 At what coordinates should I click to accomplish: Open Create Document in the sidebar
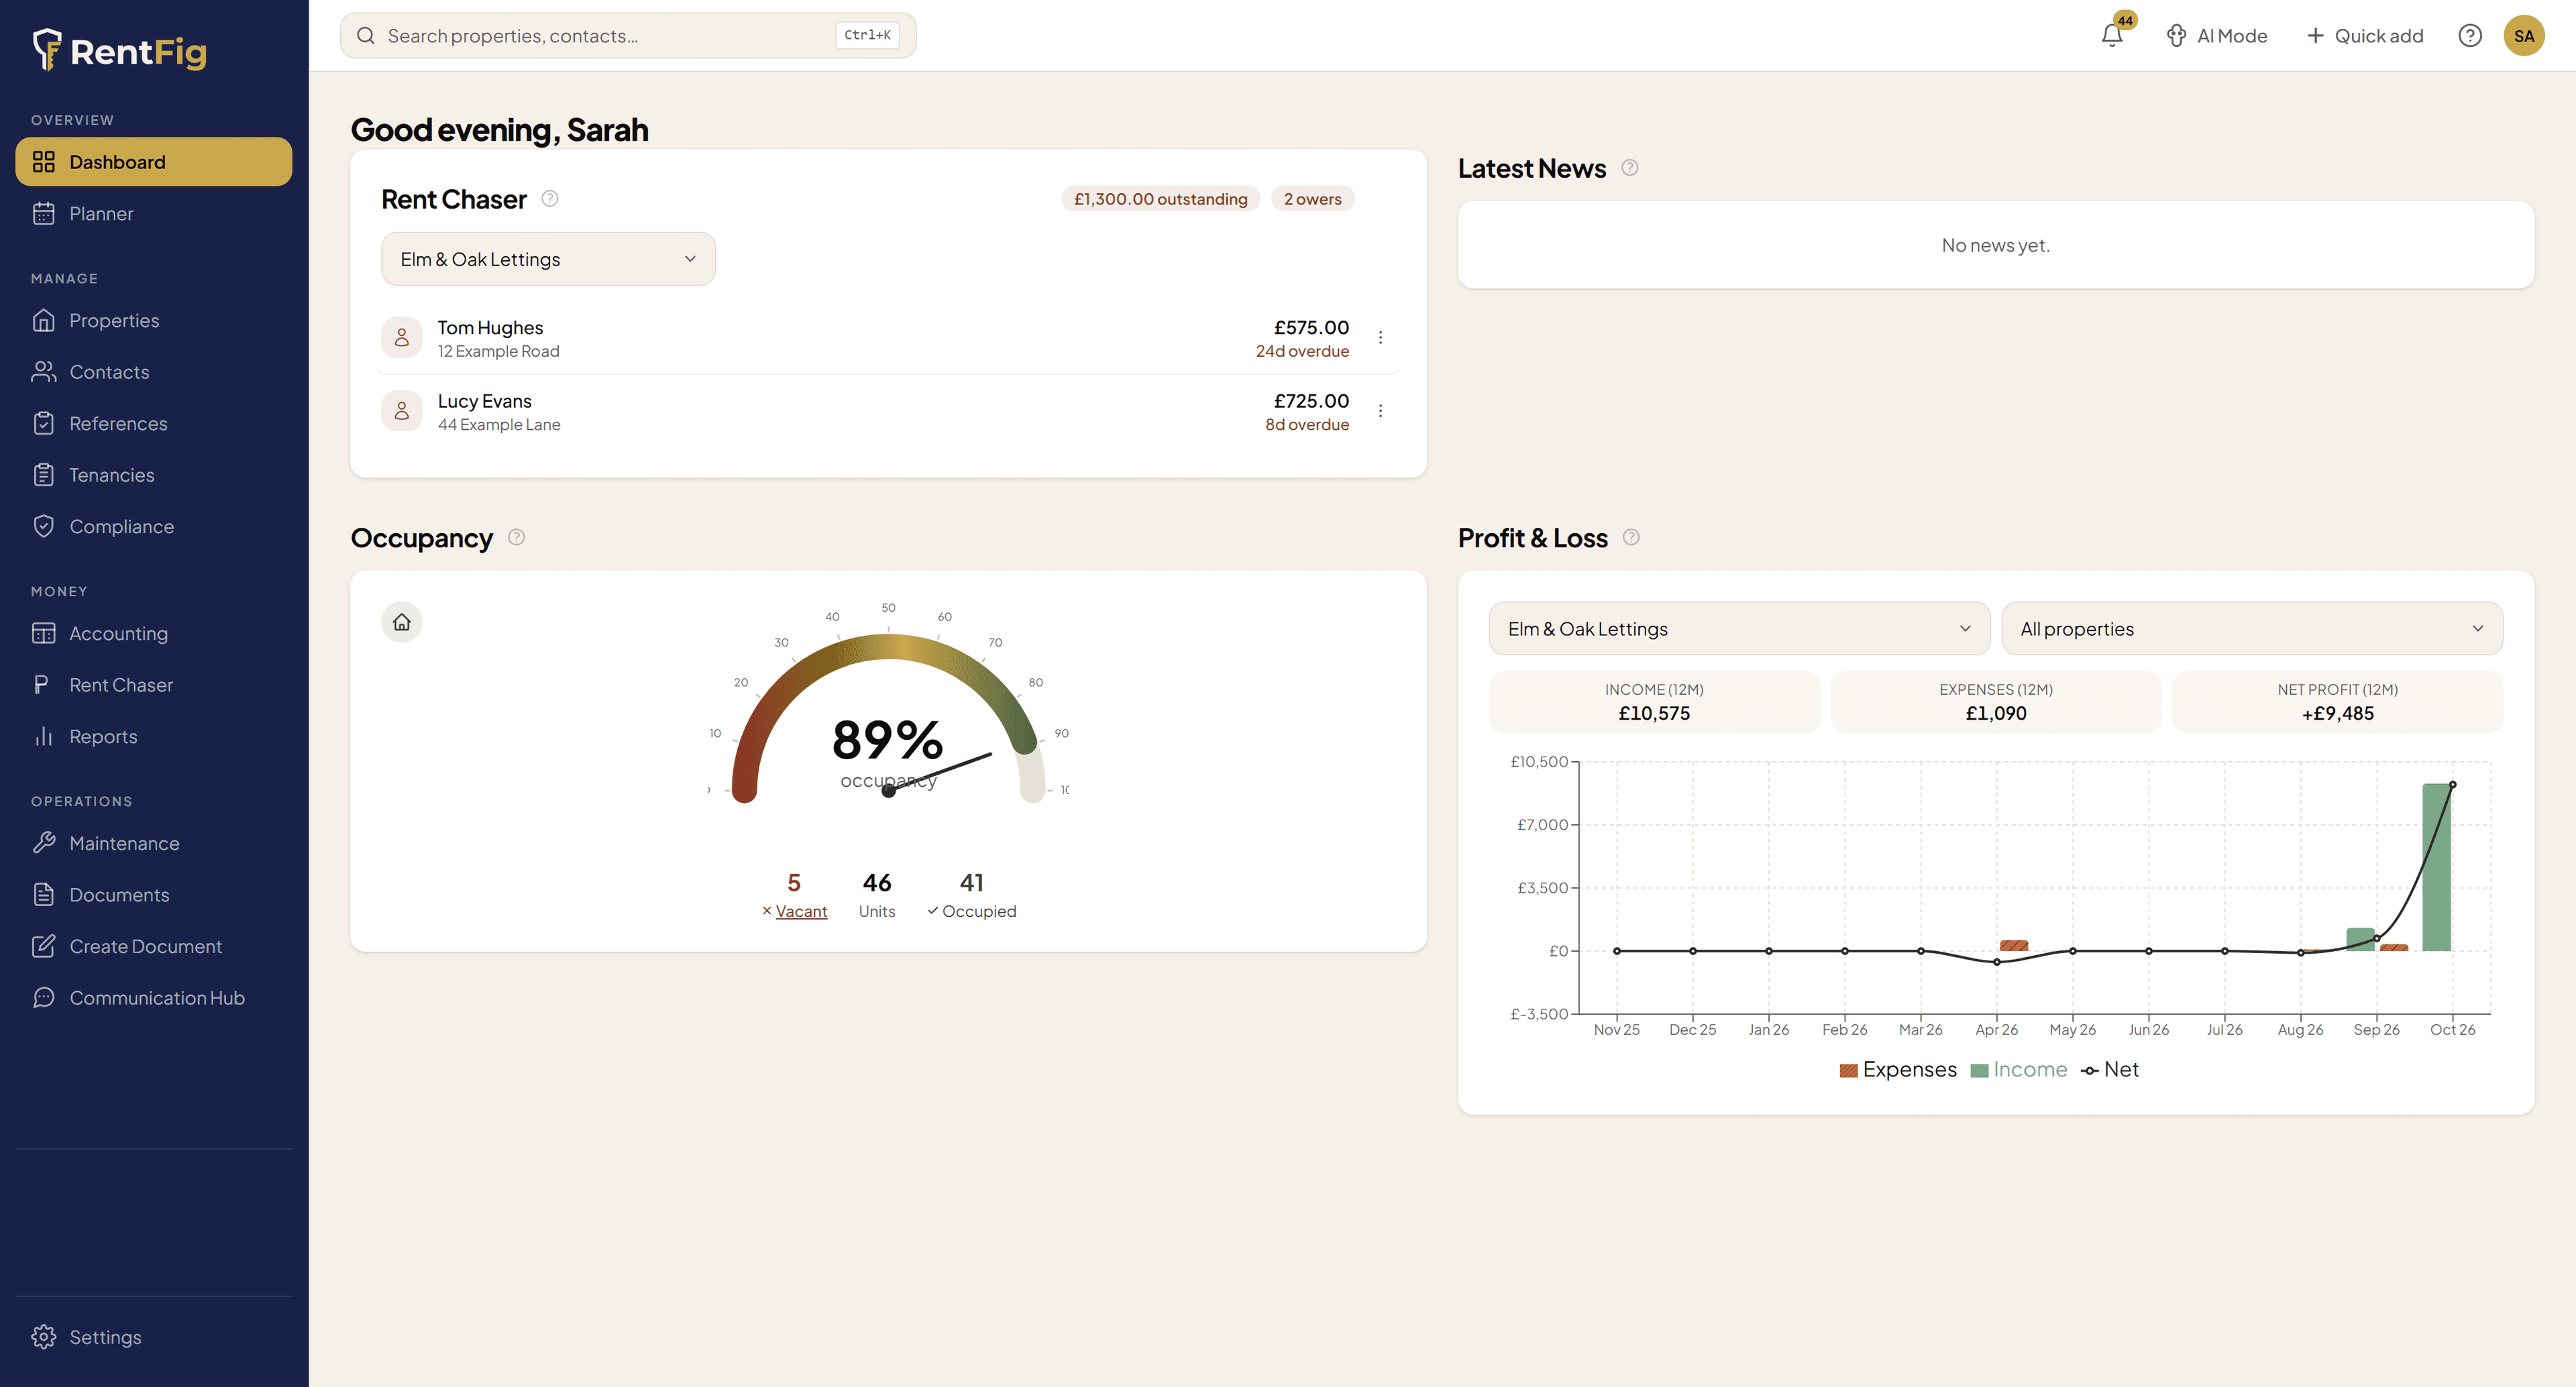click(154, 946)
